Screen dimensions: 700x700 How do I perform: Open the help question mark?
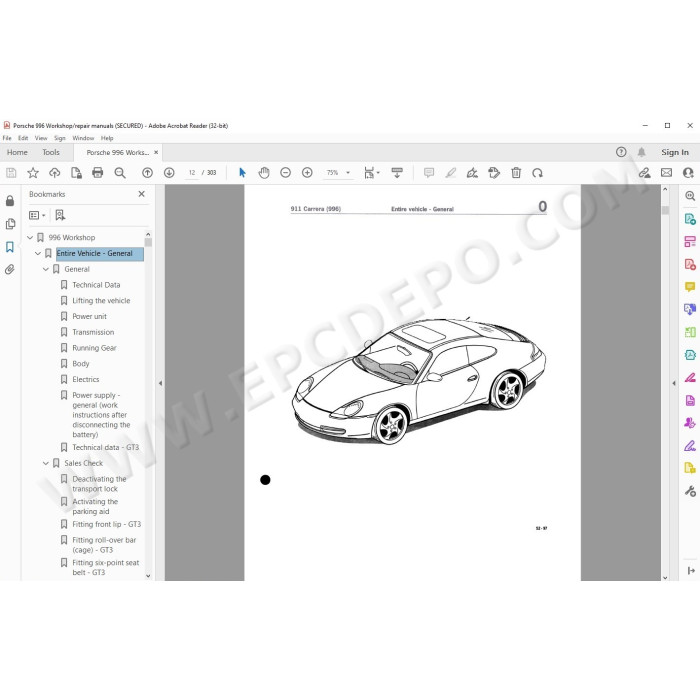click(x=621, y=152)
